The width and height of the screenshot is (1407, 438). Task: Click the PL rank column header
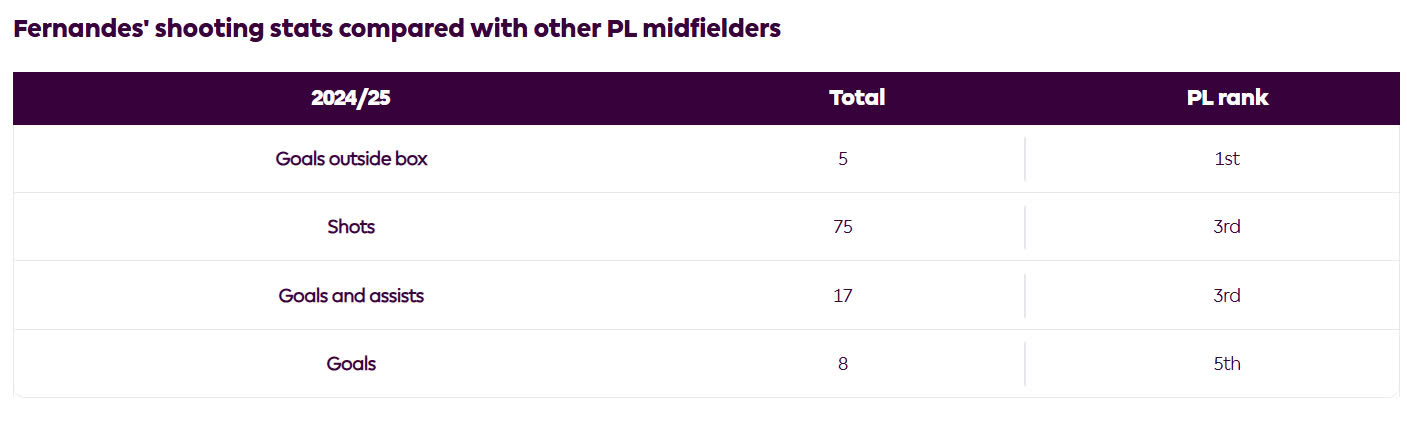[x=1227, y=98]
